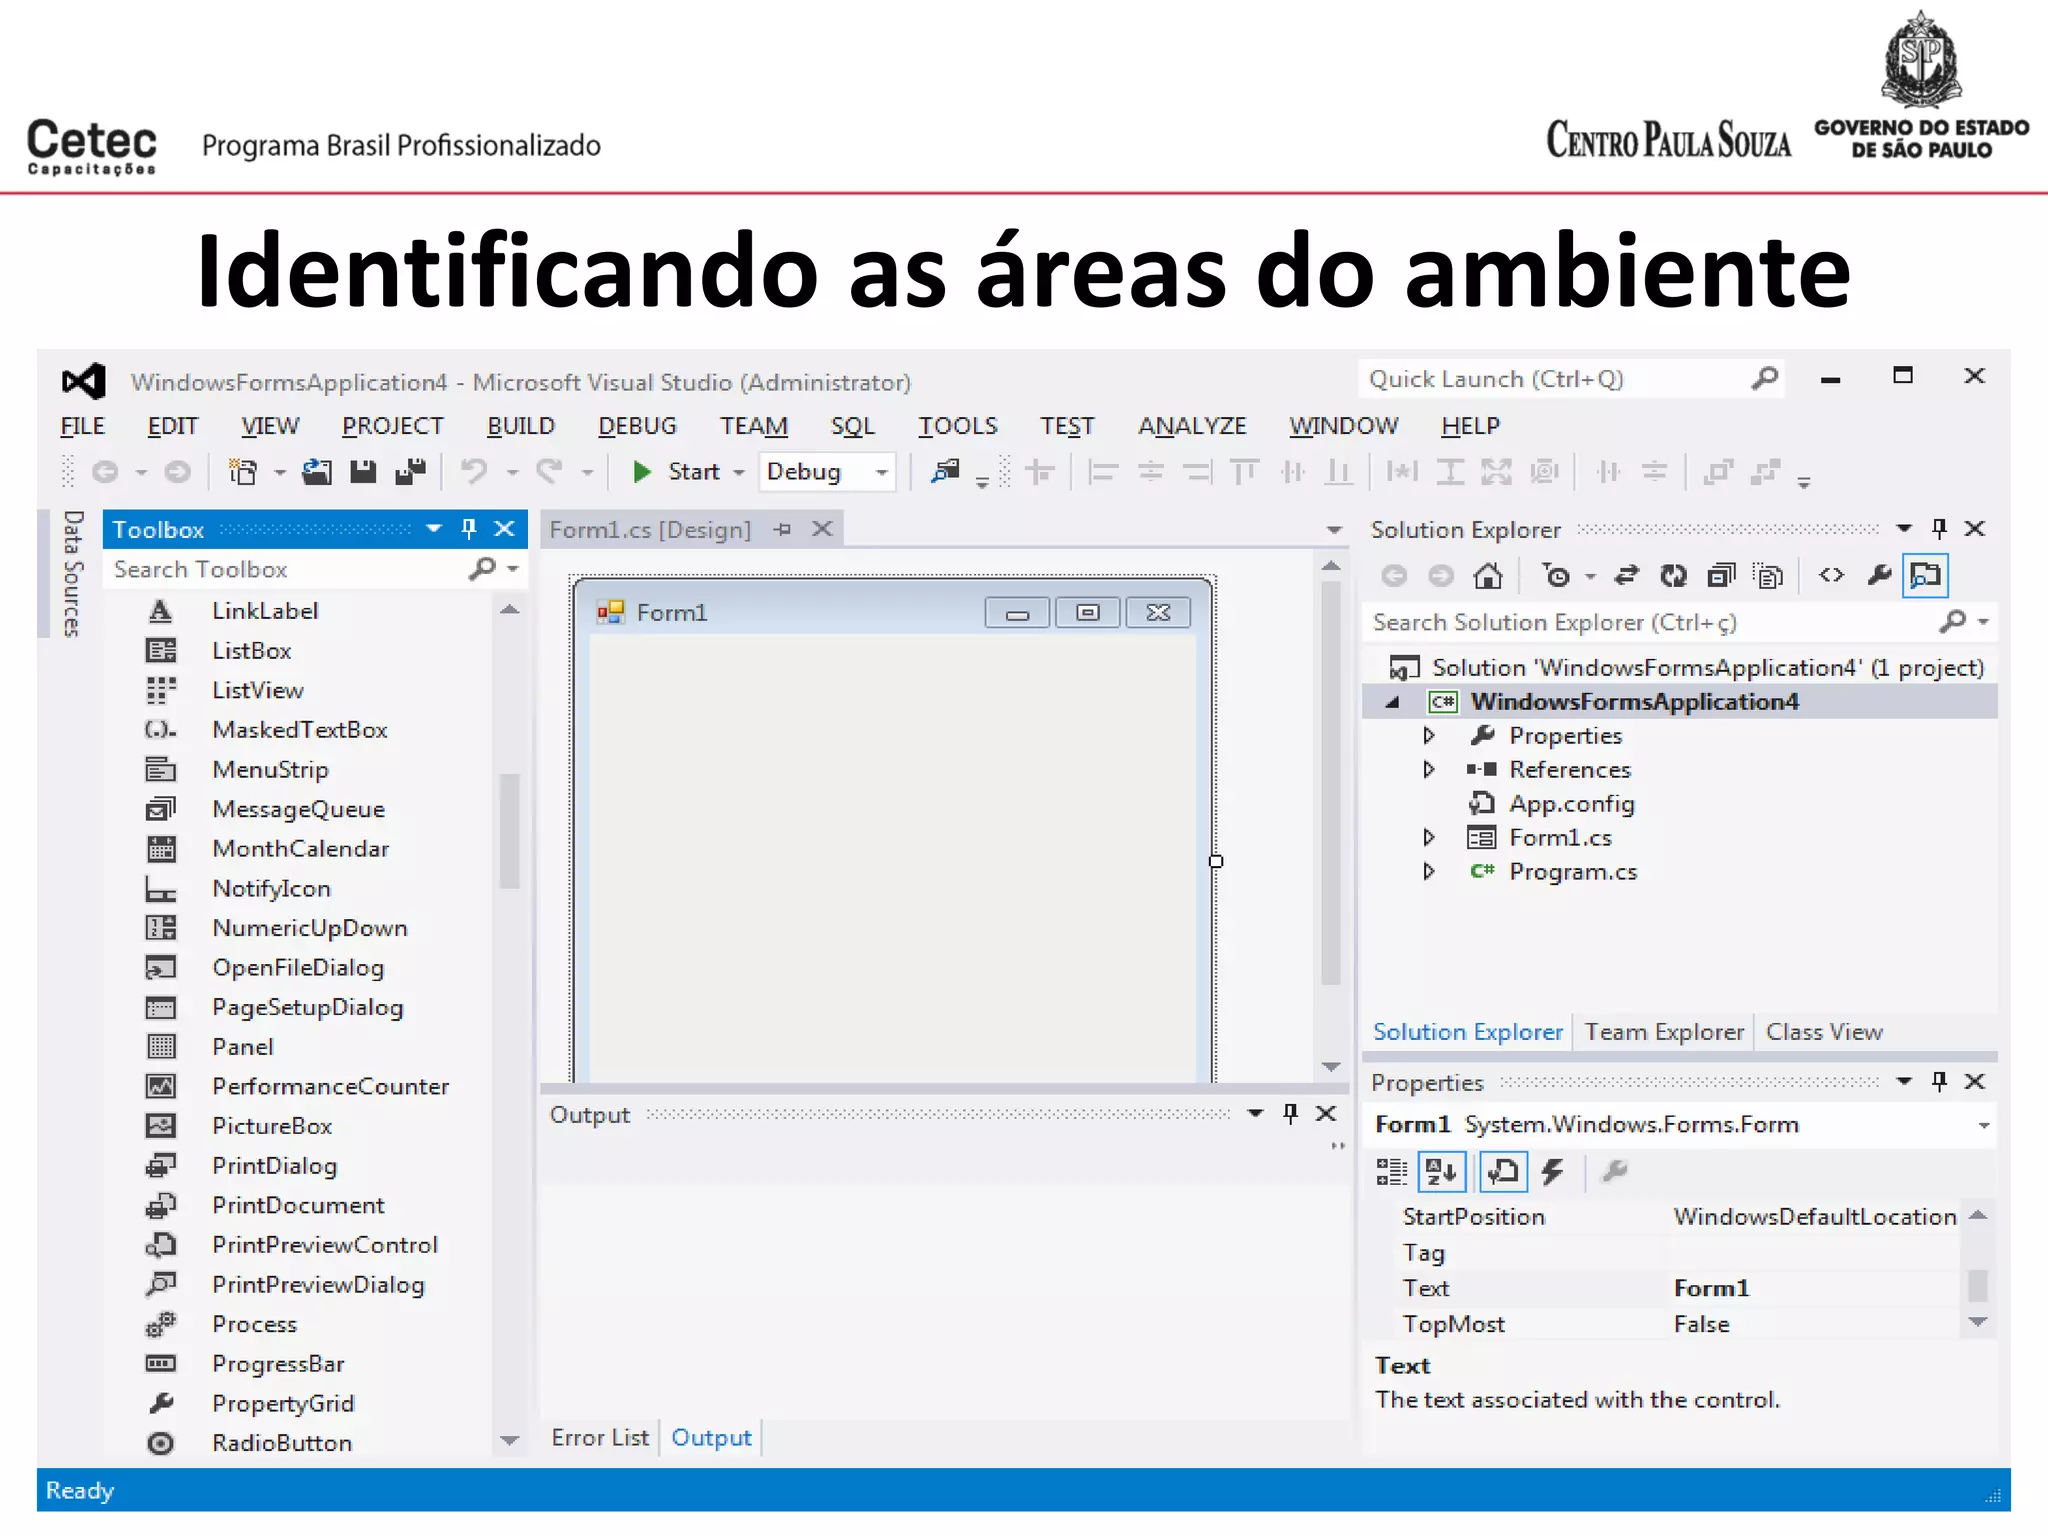2048x1536 pixels.
Task: Open the Data Sources side tab
Action: point(72,573)
